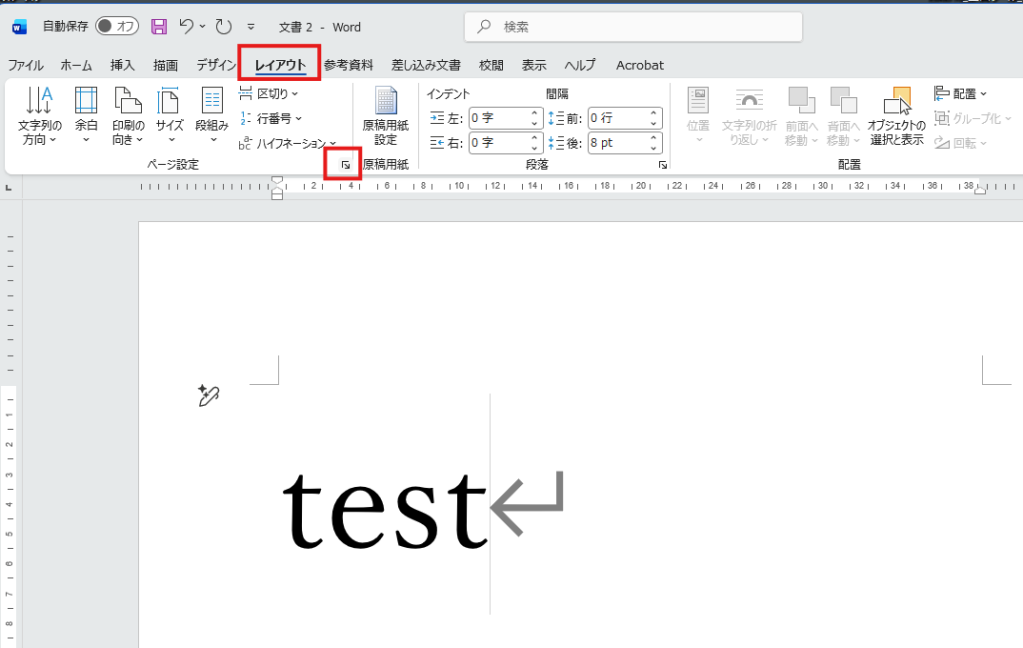Click the 原稿用紙設定 manuscript paper icon
The height and width of the screenshot is (648, 1023).
tap(386, 115)
